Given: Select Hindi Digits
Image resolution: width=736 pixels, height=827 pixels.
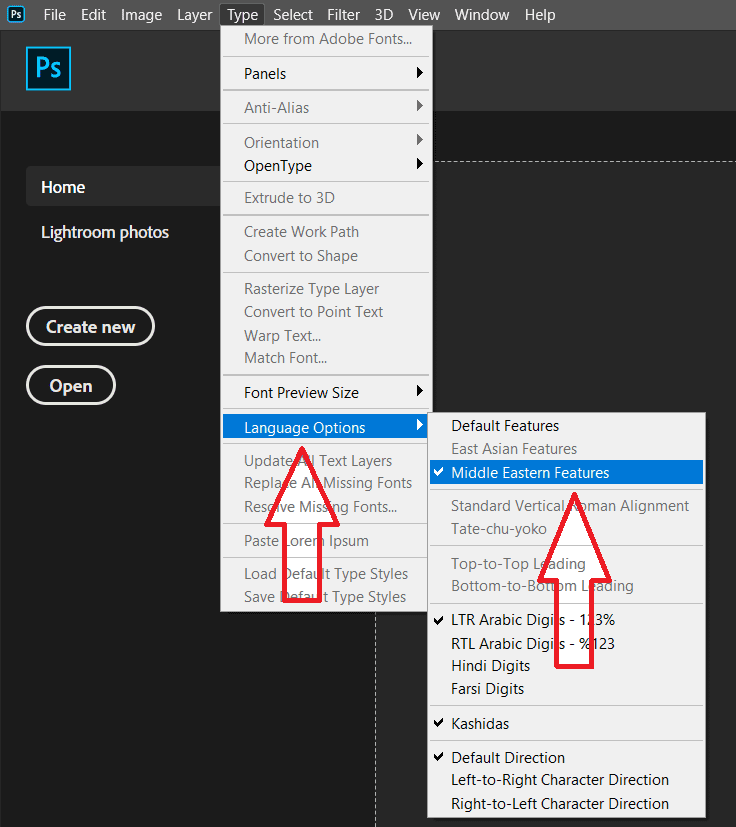Looking at the screenshot, I should [x=567, y=666].
